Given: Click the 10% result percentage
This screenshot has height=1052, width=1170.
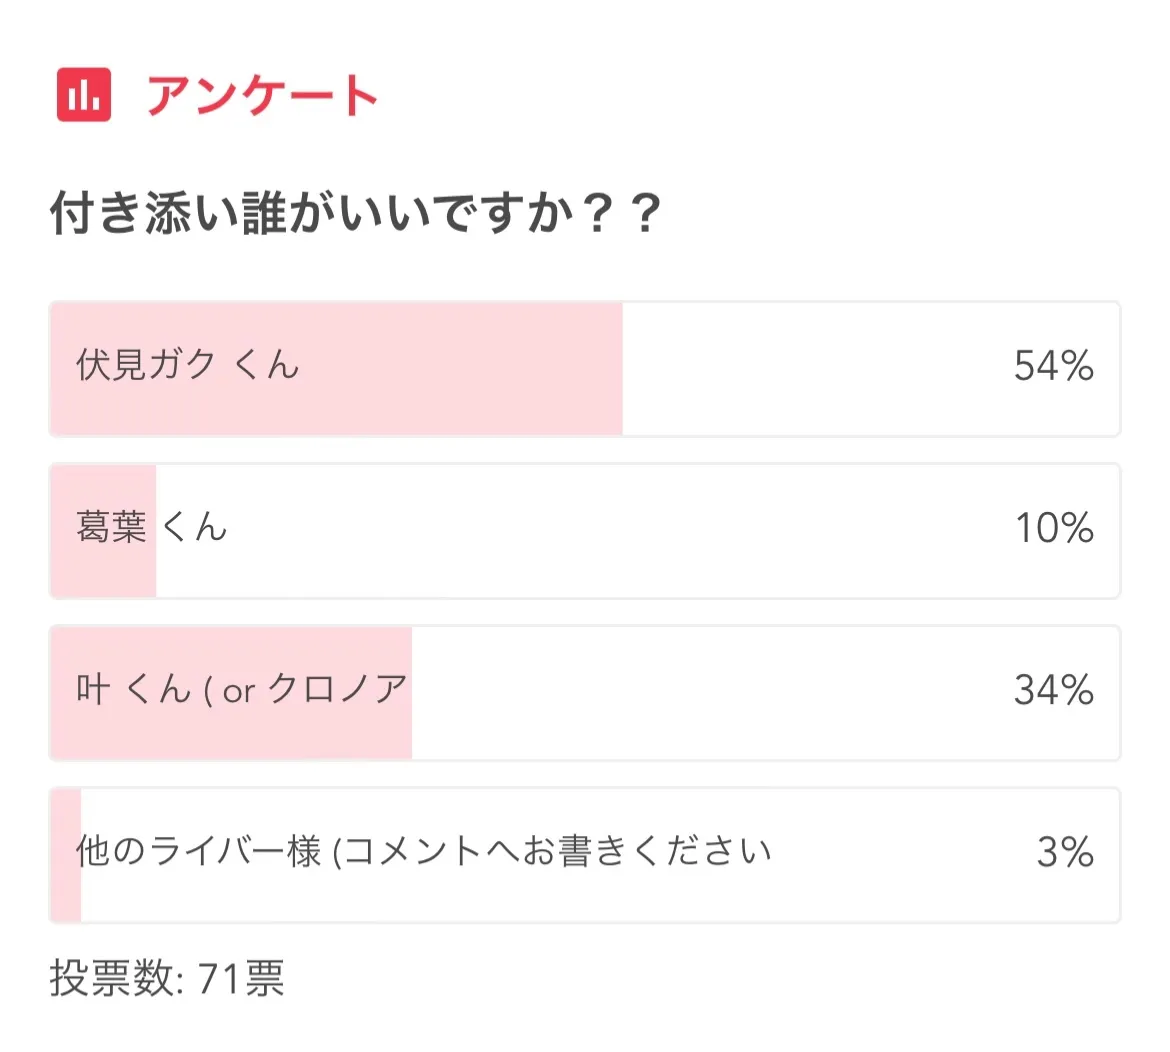Looking at the screenshot, I should (x=1054, y=528).
